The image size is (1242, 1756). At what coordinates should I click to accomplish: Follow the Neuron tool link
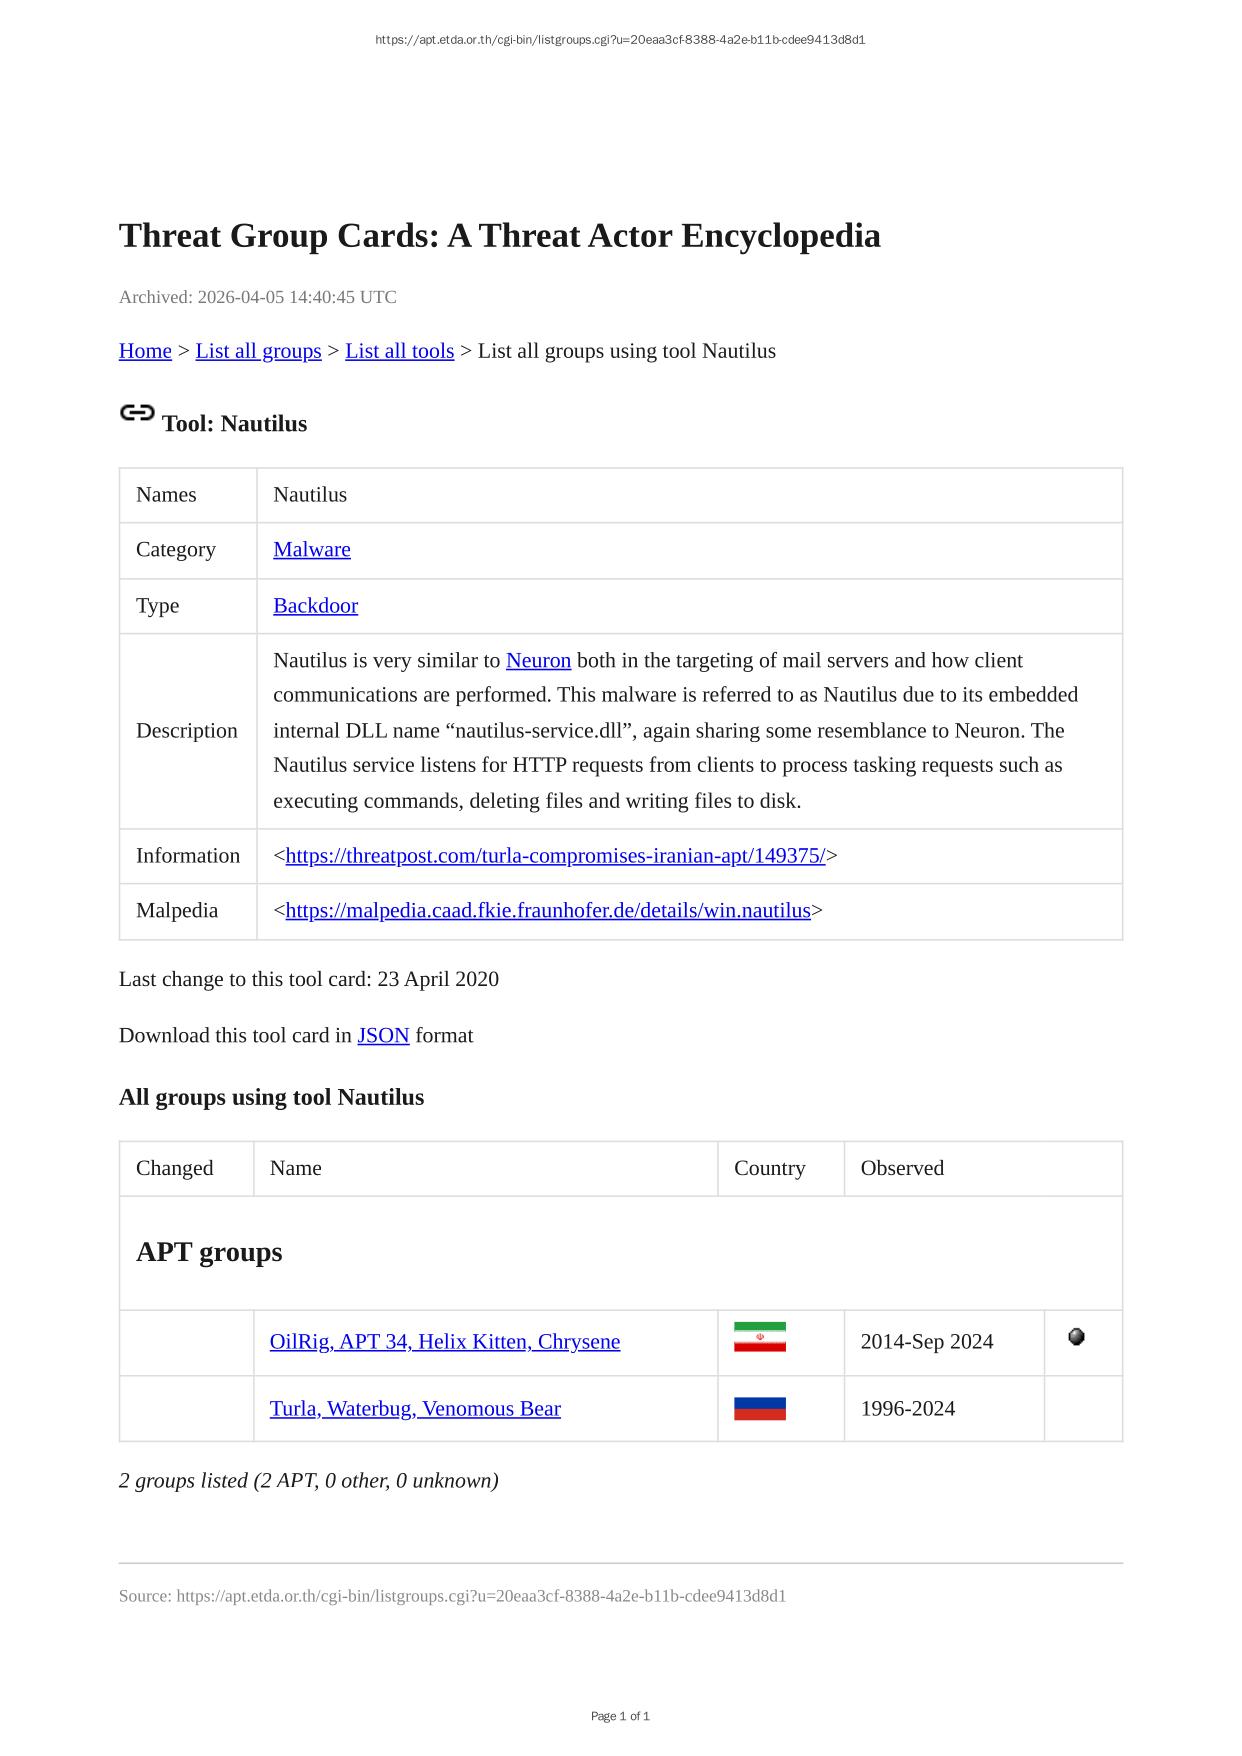coord(538,660)
